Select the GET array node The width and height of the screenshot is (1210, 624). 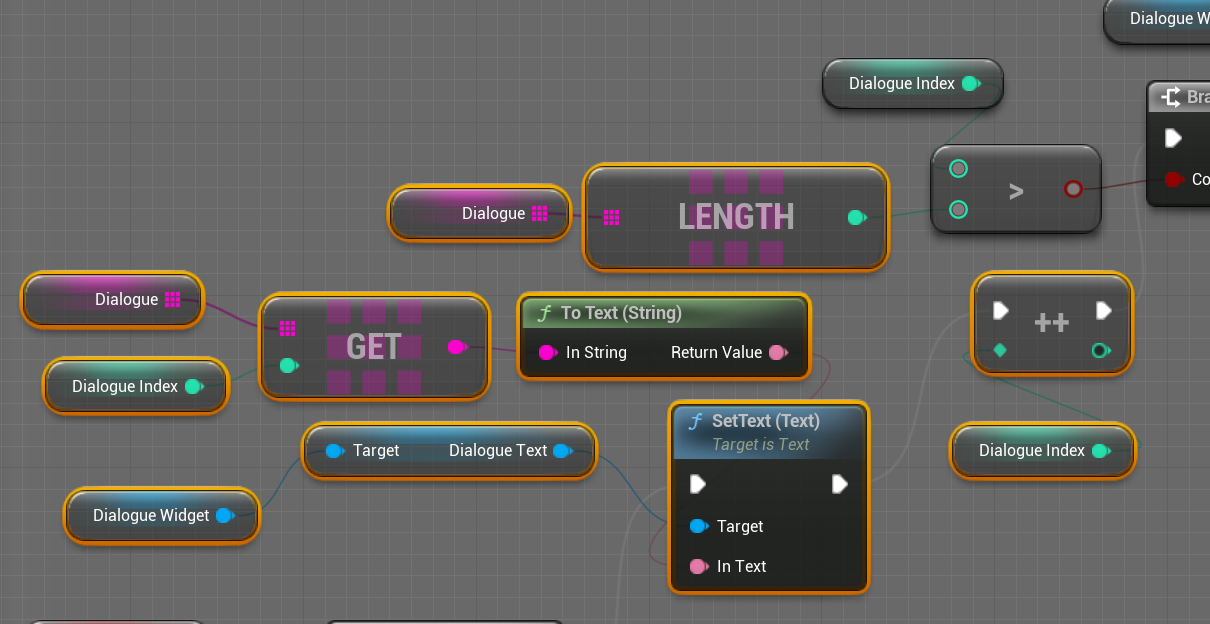pyautogui.click(x=373, y=346)
